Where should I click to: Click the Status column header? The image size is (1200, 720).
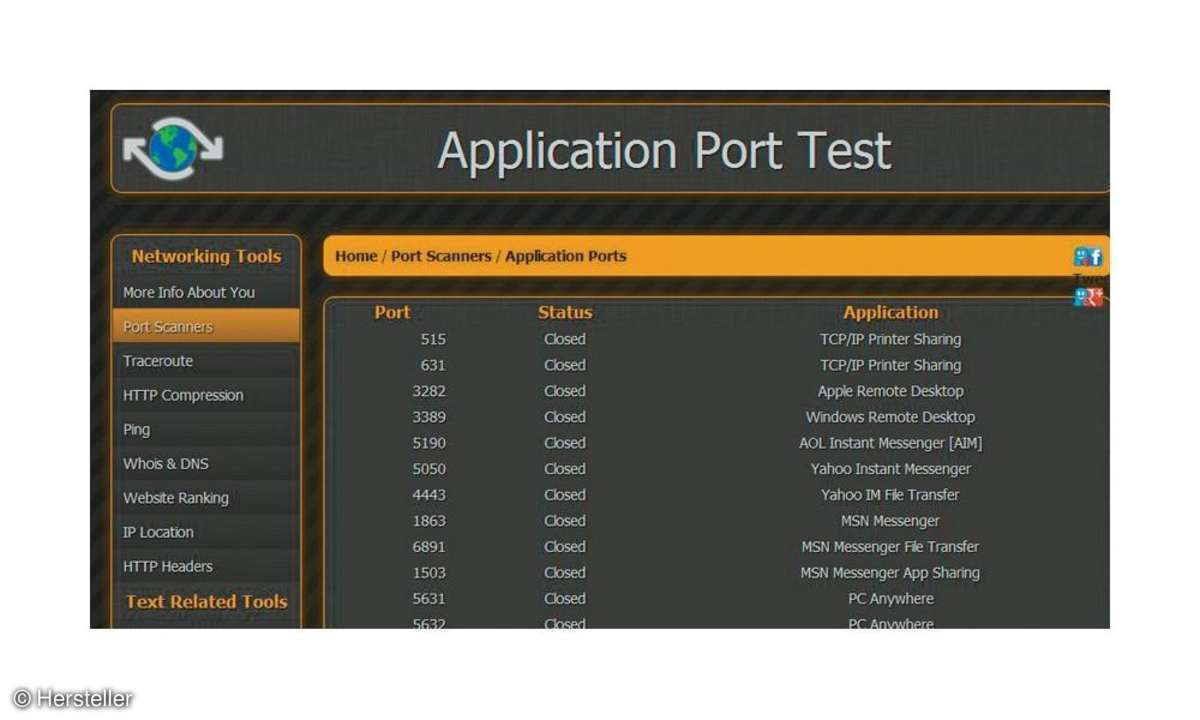pos(565,312)
